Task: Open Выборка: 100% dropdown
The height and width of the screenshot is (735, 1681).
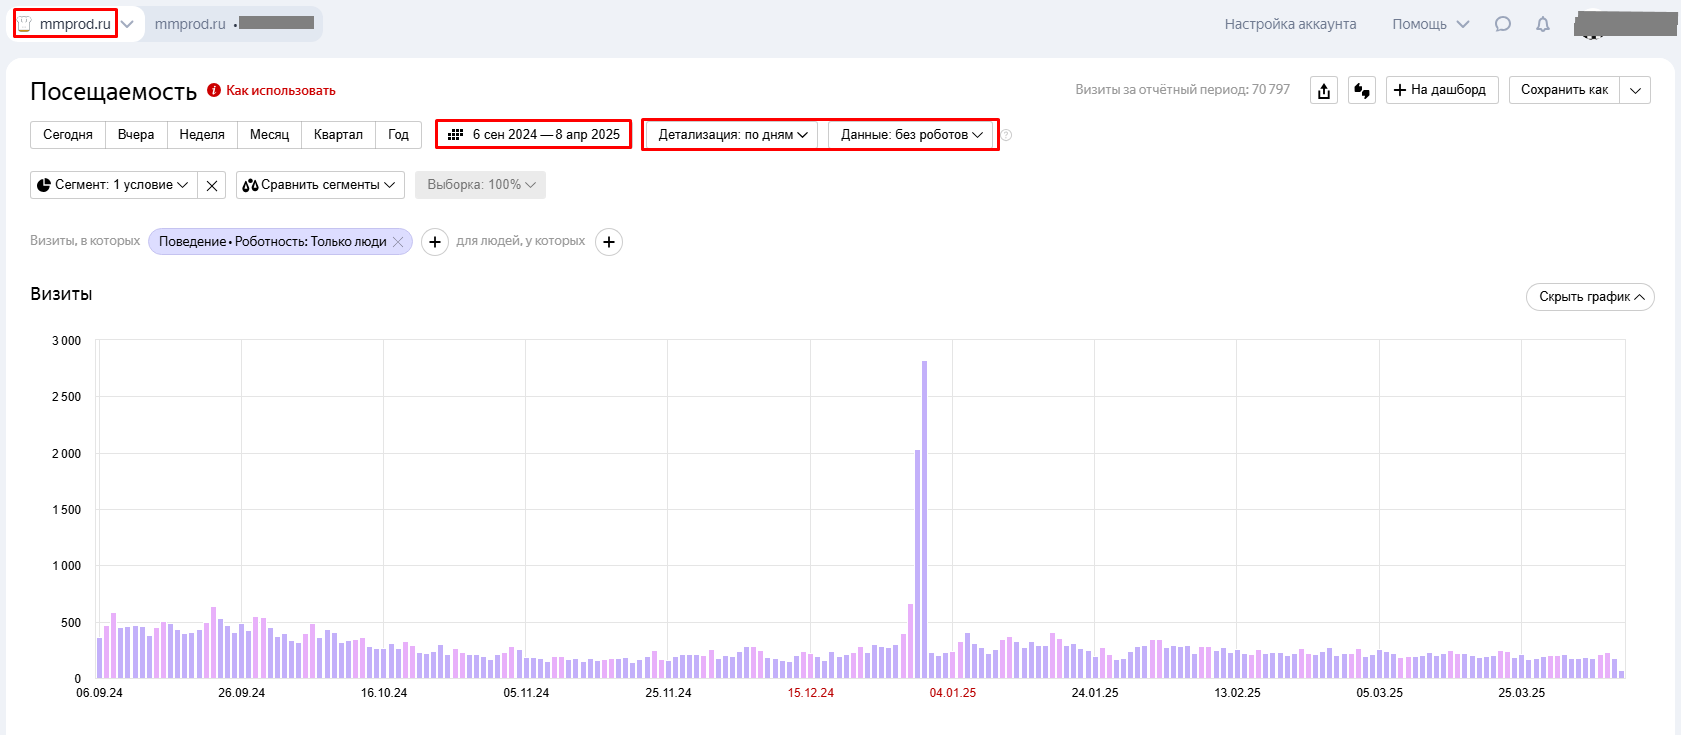Action: tap(480, 185)
